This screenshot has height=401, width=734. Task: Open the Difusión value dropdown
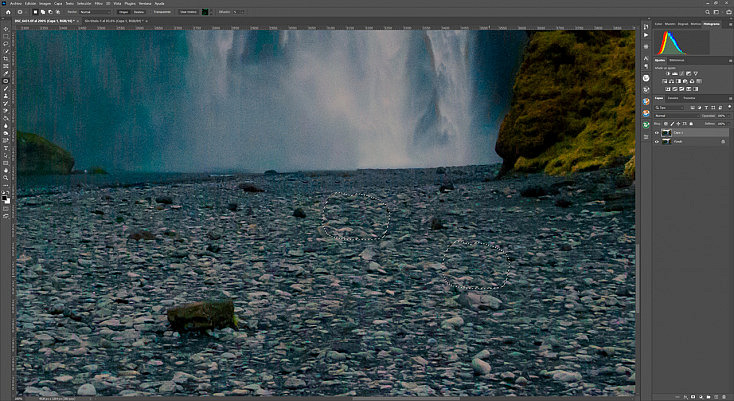pyautogui.click(x=240, y=12)
